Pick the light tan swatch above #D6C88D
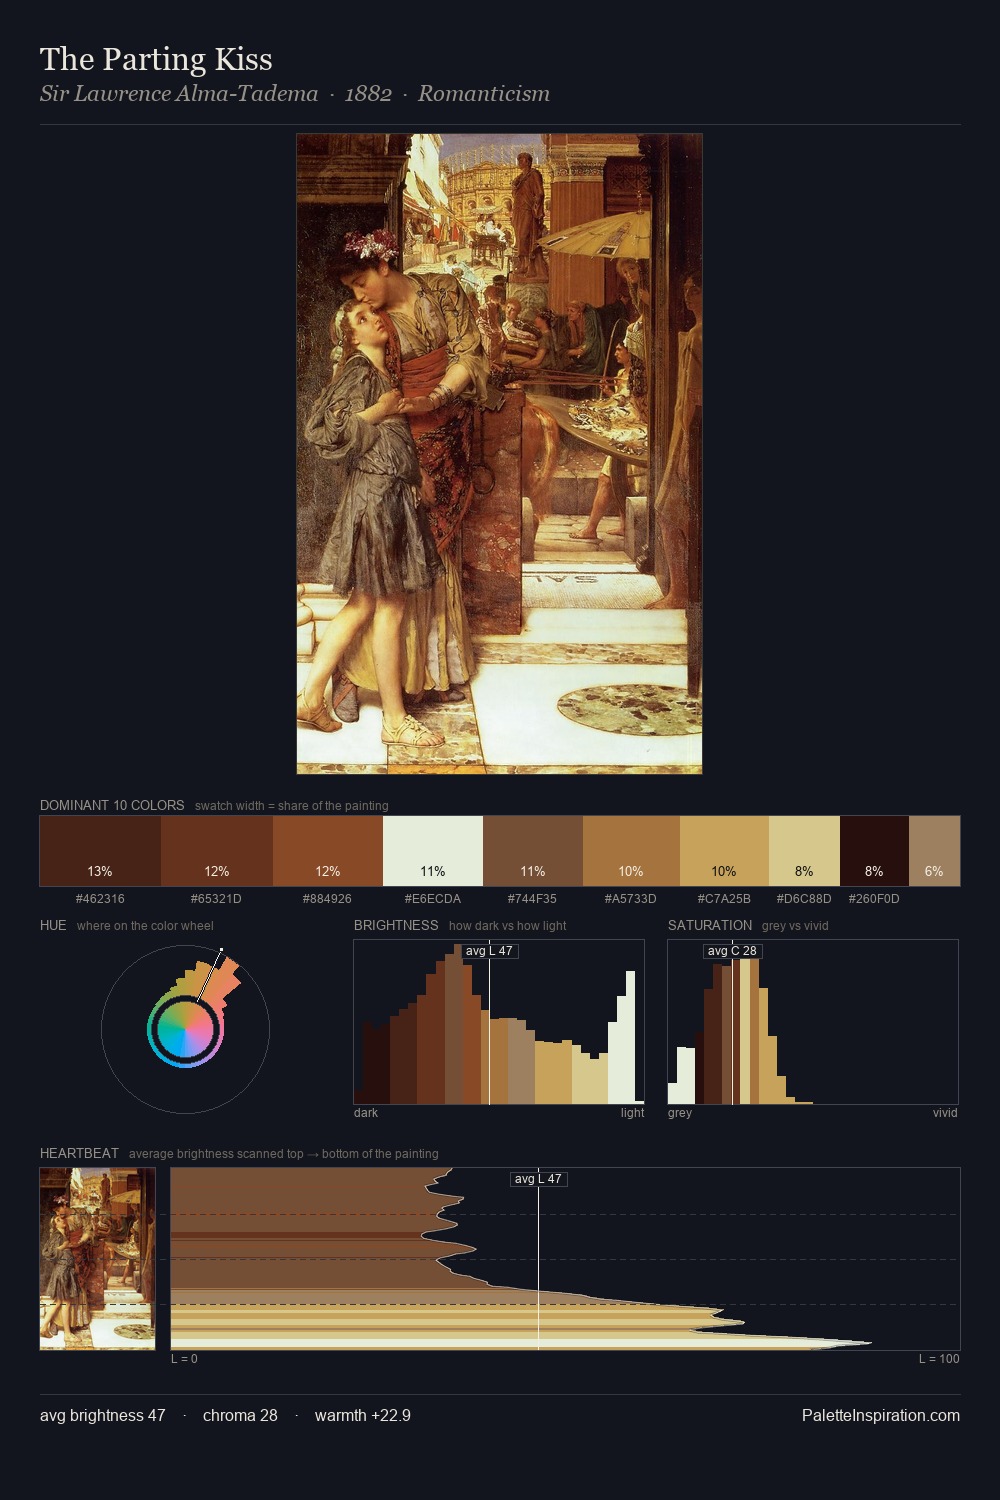The image size is (1000, 1500). pos(804,851)
